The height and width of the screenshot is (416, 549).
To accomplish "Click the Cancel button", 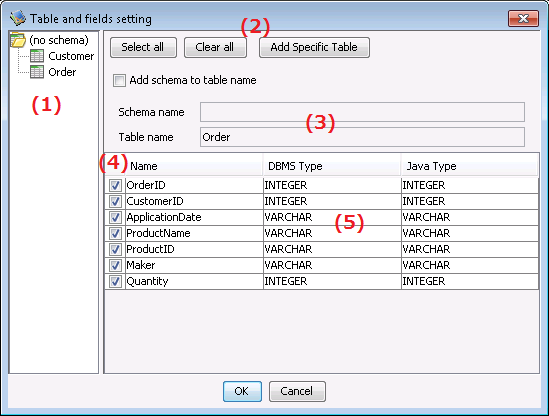I will click(297, 391).
